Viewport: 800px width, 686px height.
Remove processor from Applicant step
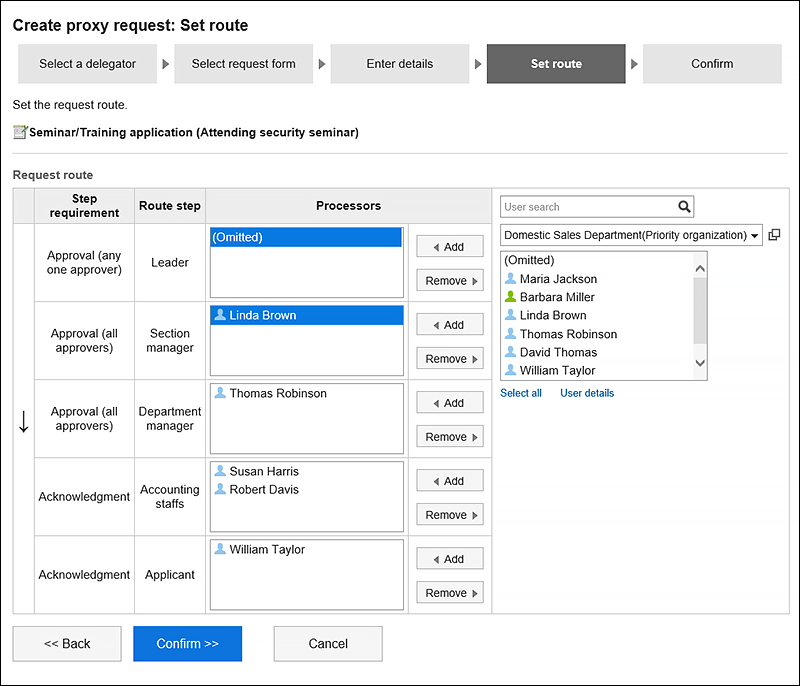point(449,593)
